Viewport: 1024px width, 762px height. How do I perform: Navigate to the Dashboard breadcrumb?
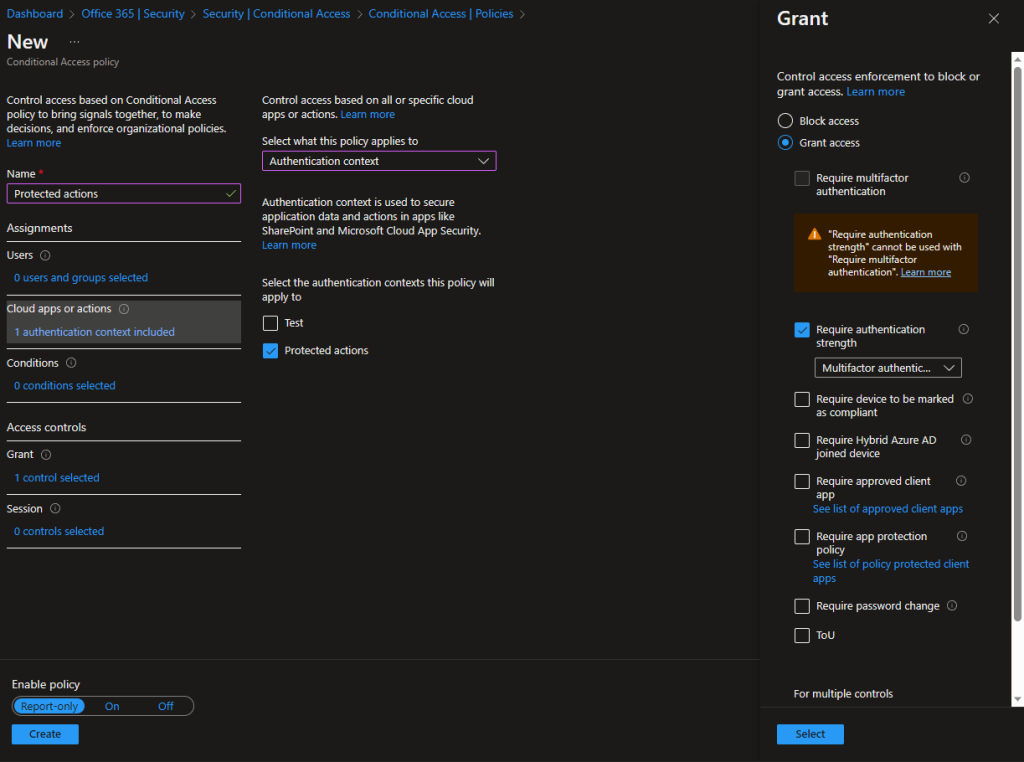(x=35, y=14)
